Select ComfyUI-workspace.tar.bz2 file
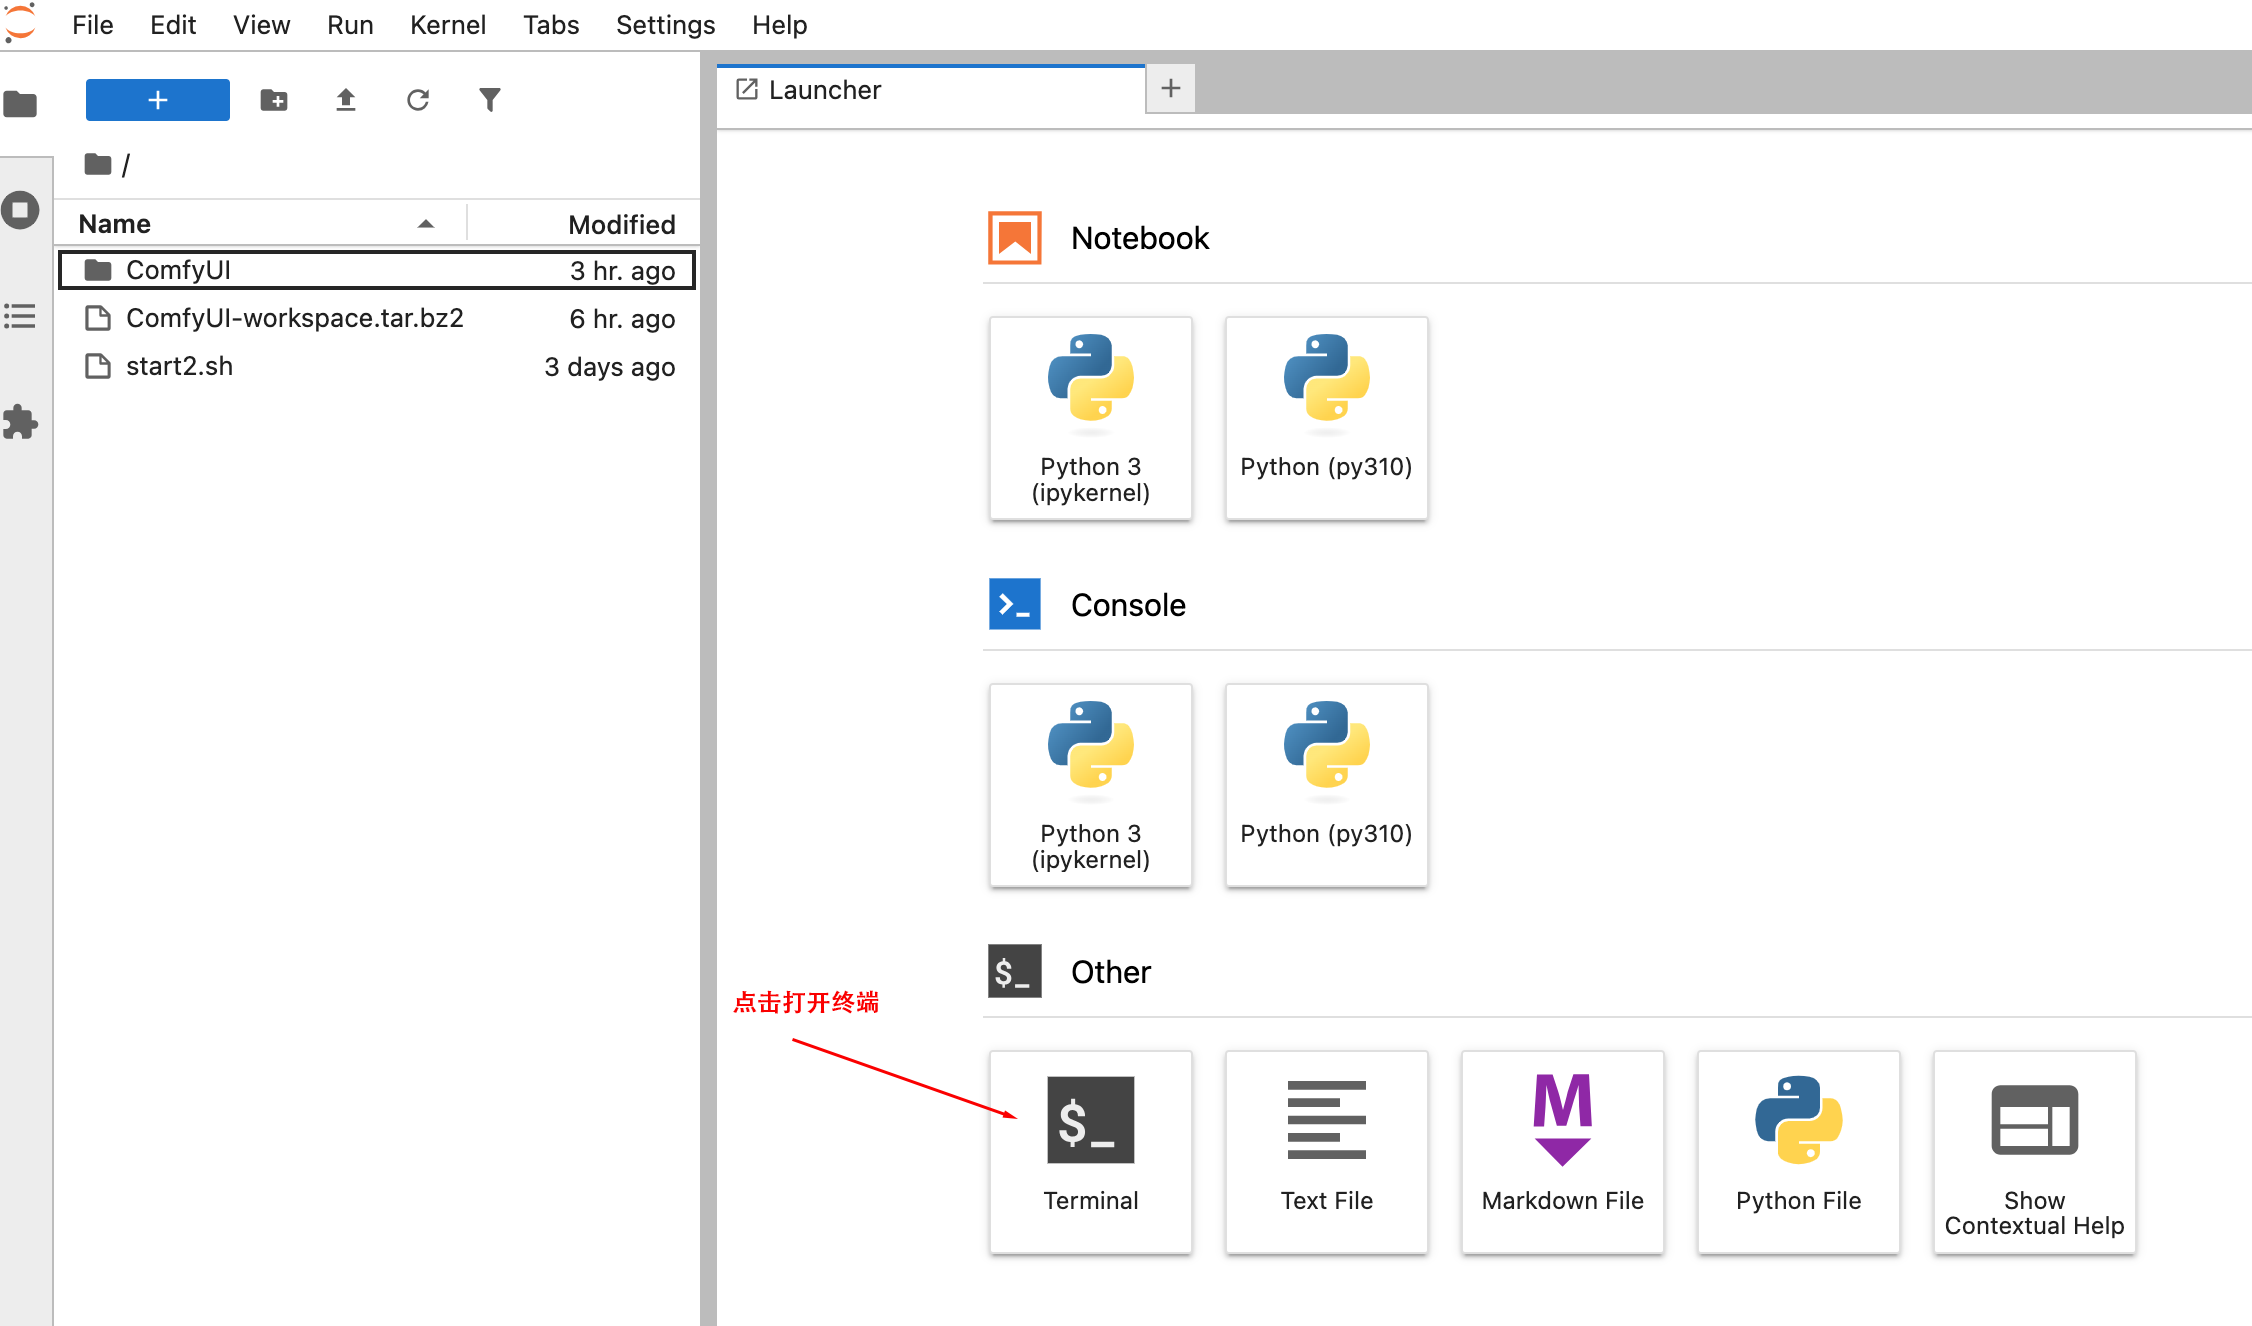This screenshot has width=2252, height=1326. pyautogui.click(x=377, y=318)
